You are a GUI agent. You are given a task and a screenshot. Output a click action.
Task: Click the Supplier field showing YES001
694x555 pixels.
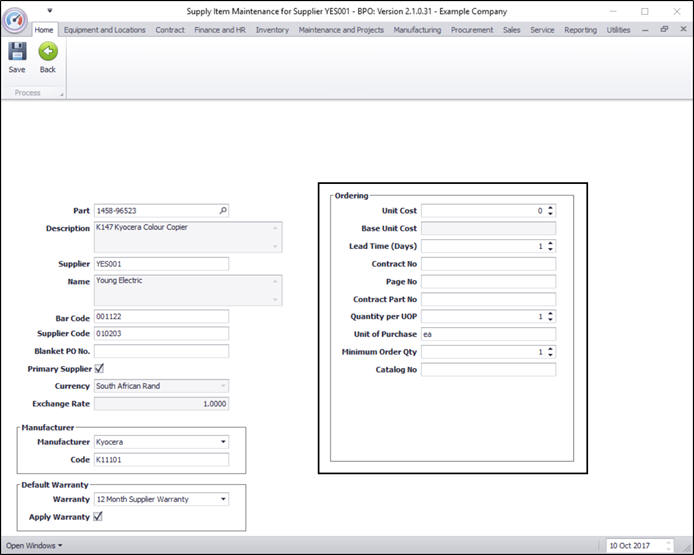(162, 264)
